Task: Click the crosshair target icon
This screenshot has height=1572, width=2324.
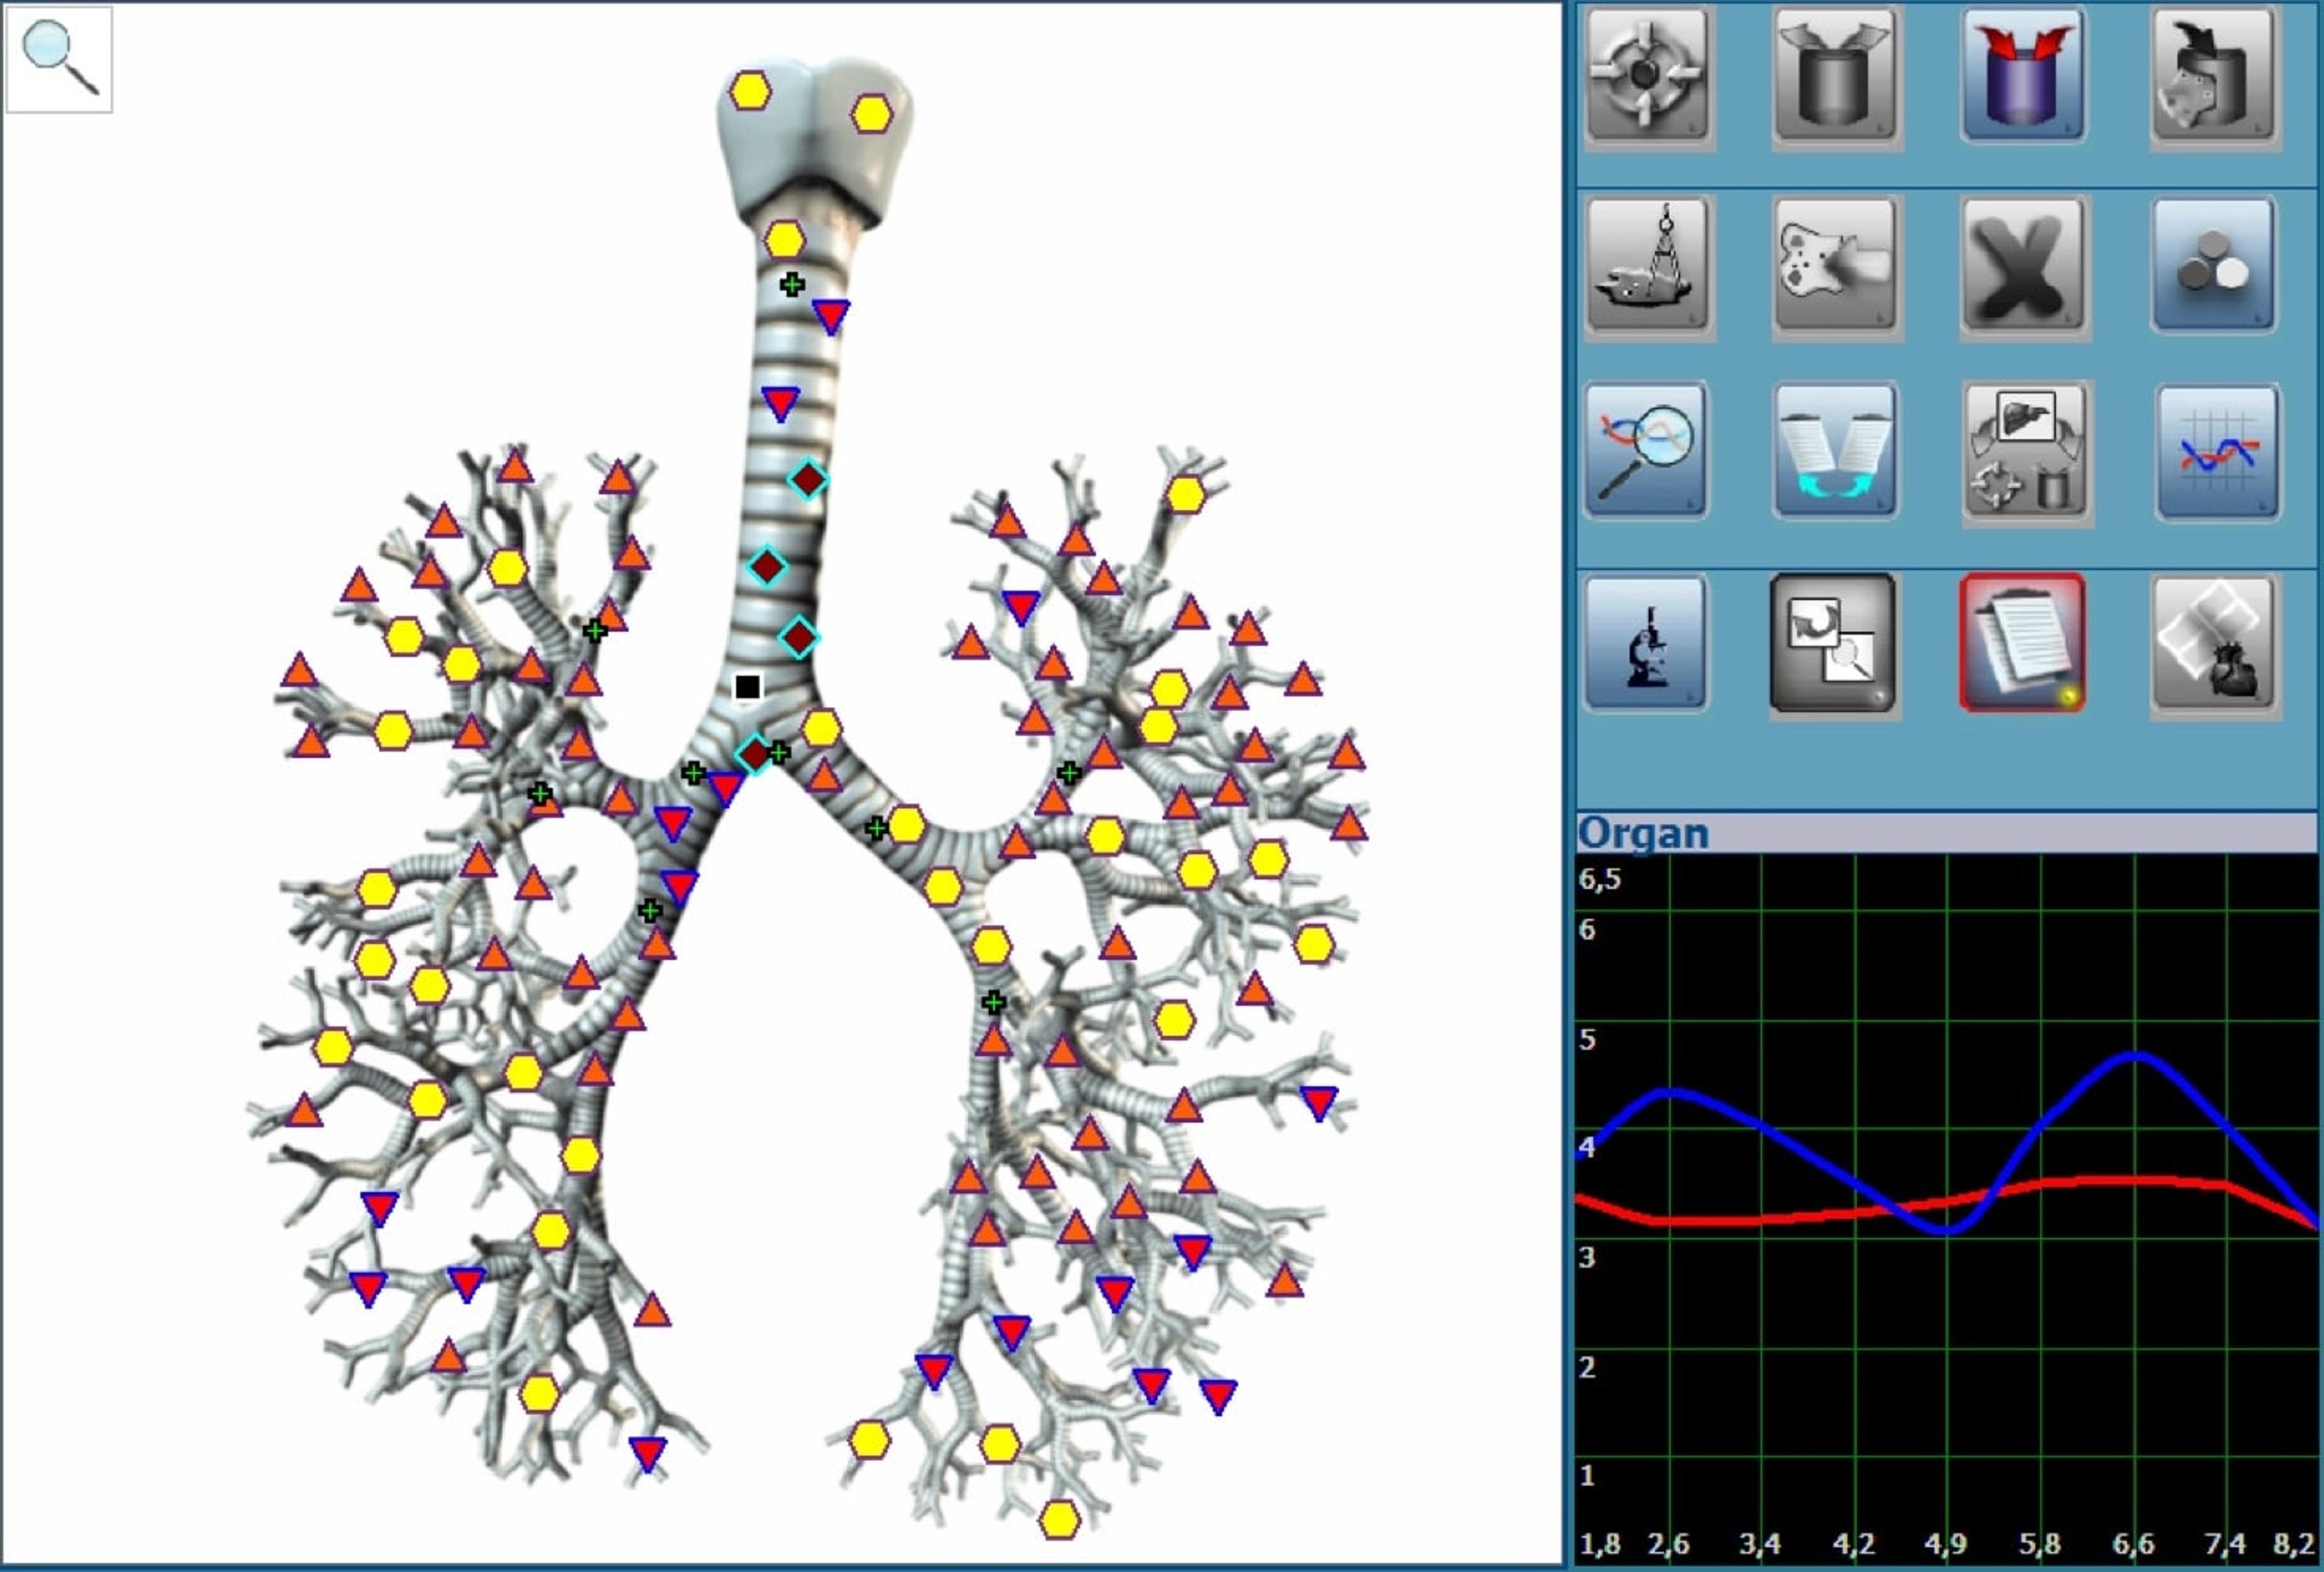Action: coord(1646,76)
